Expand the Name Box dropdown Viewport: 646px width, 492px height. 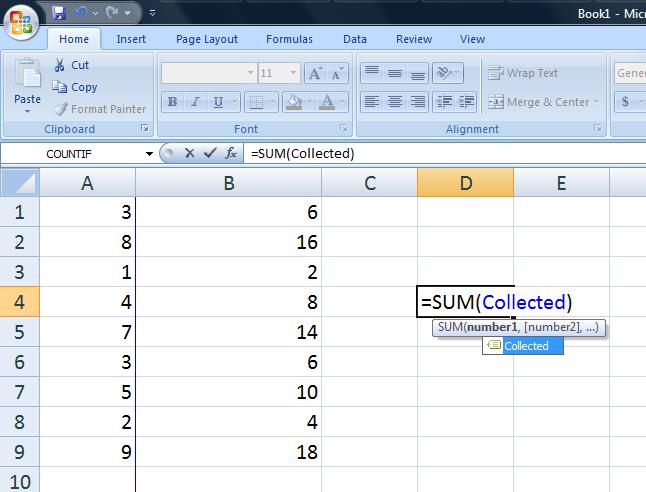[149, 154]
